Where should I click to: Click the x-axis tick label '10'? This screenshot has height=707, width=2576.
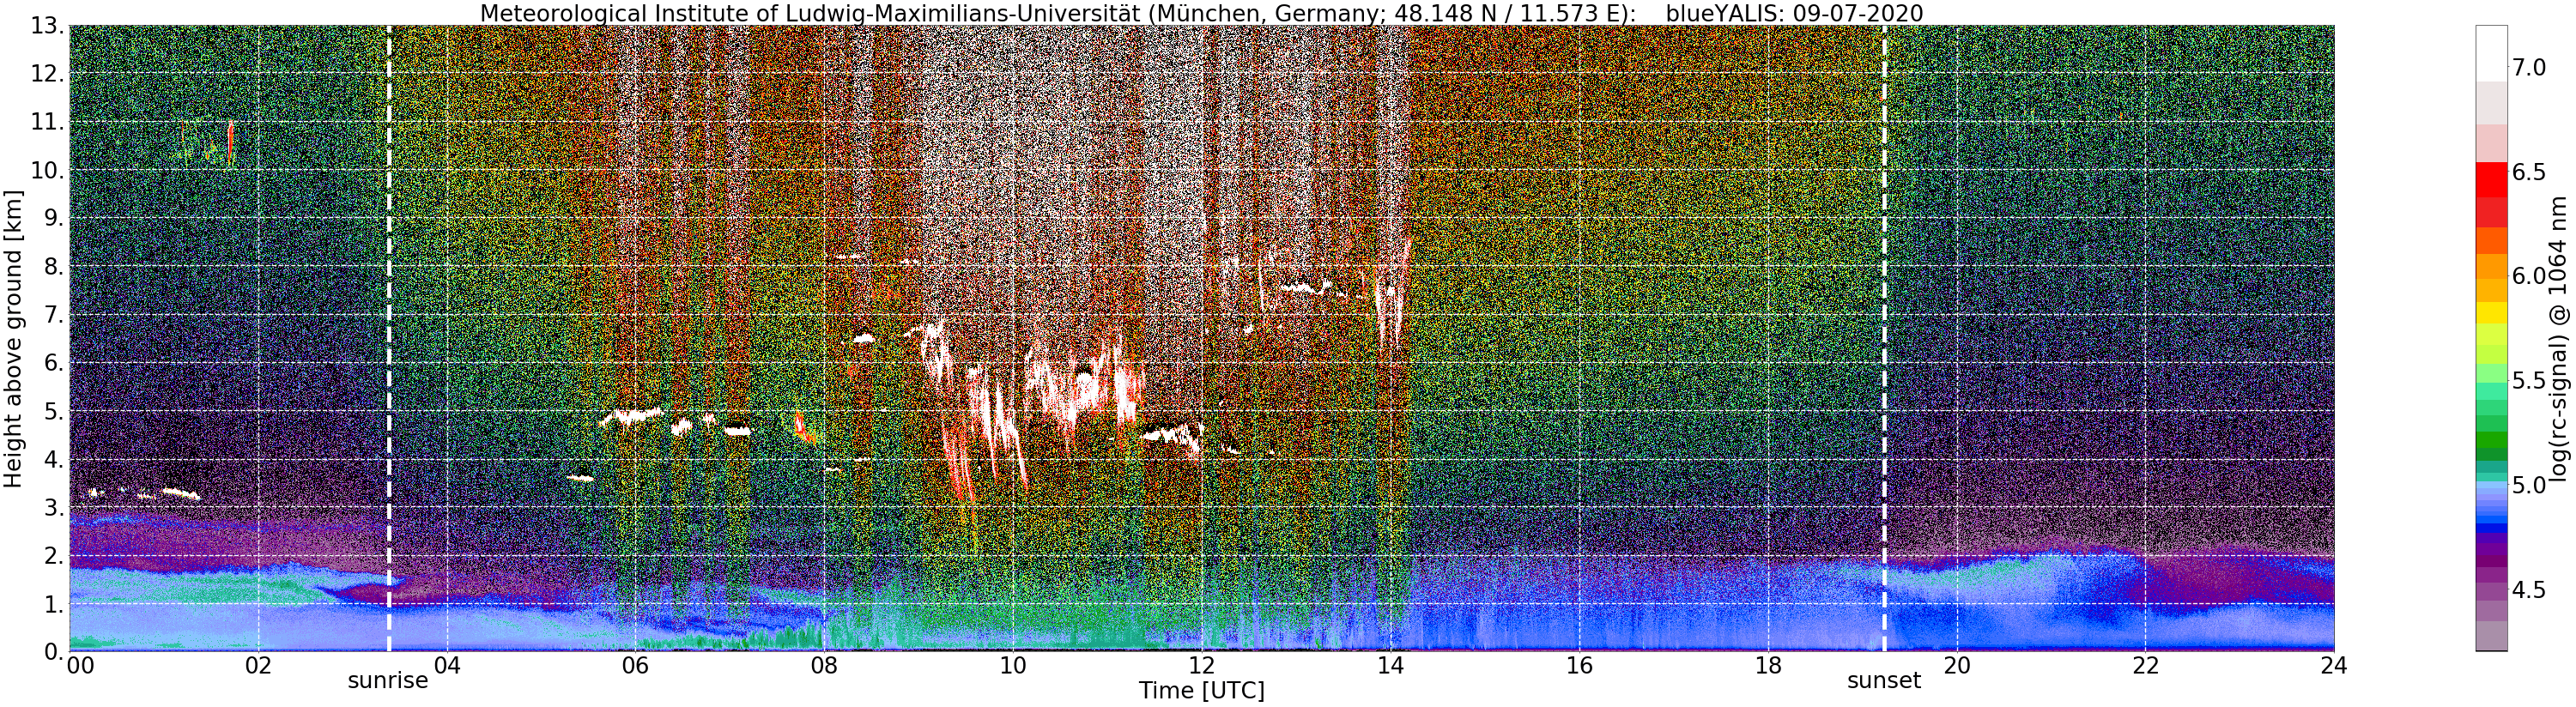click(x=1013, y=667)
